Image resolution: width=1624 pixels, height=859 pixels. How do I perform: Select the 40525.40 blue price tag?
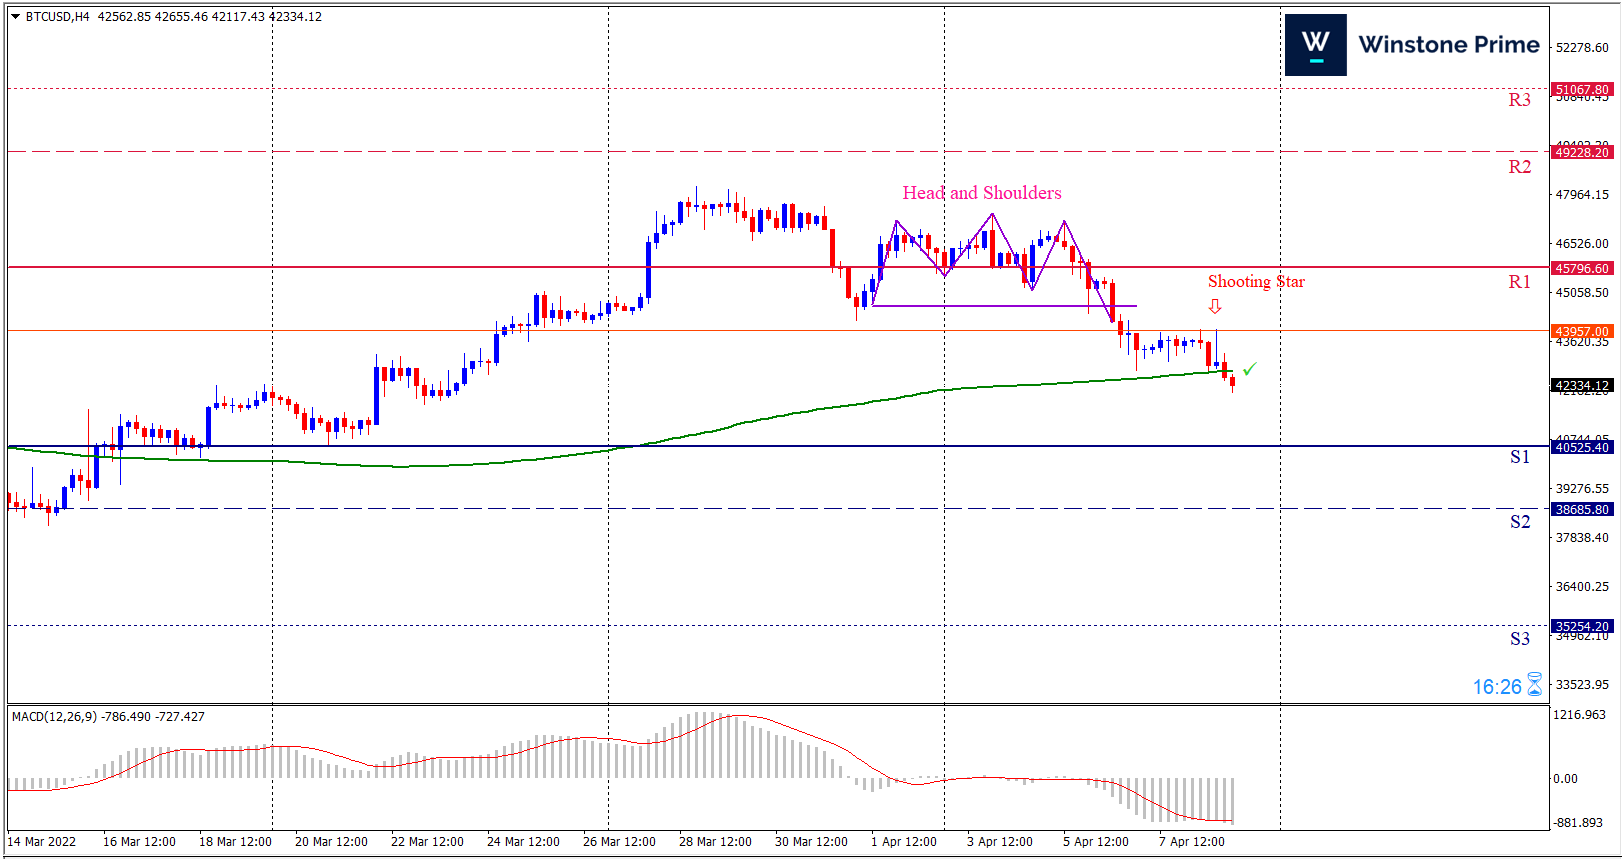tap(1581, 447)
